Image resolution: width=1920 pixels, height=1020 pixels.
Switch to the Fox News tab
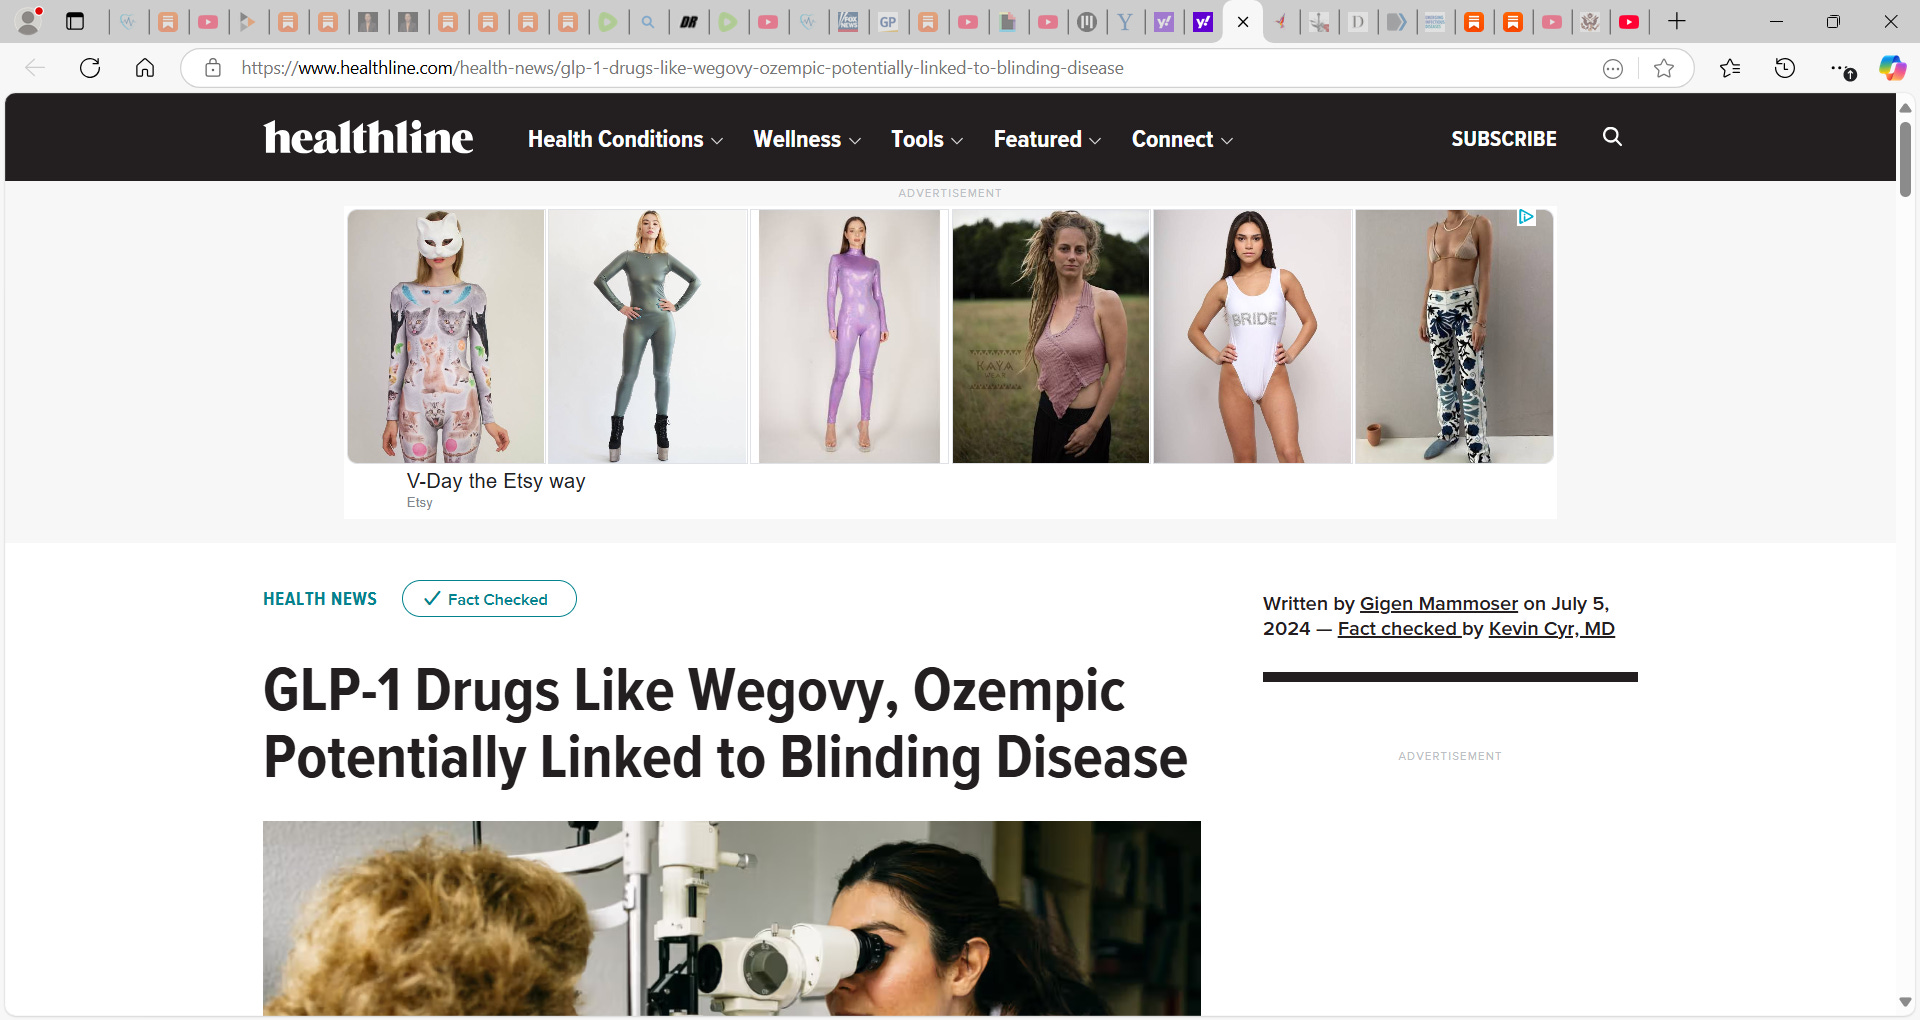(848, 21)
